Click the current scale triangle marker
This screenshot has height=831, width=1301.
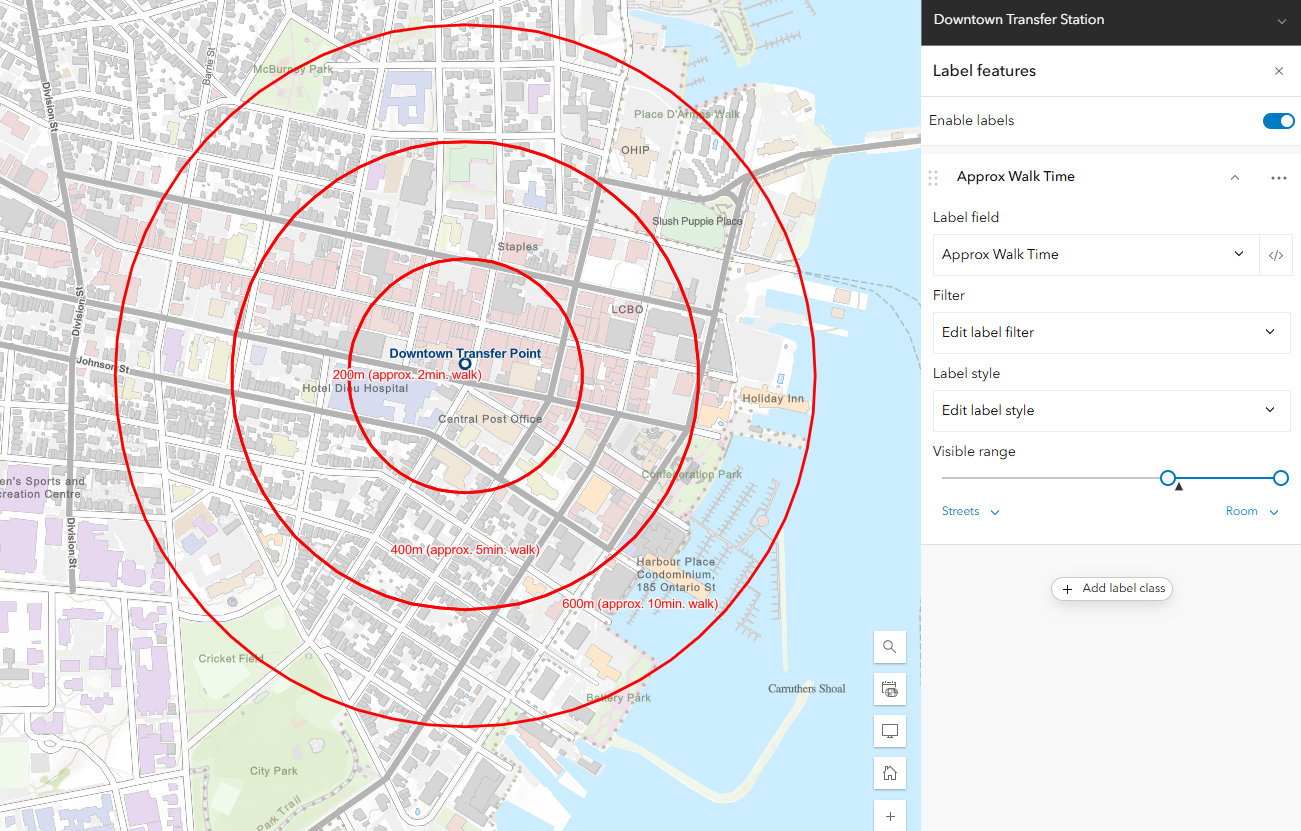[1178, 487]
